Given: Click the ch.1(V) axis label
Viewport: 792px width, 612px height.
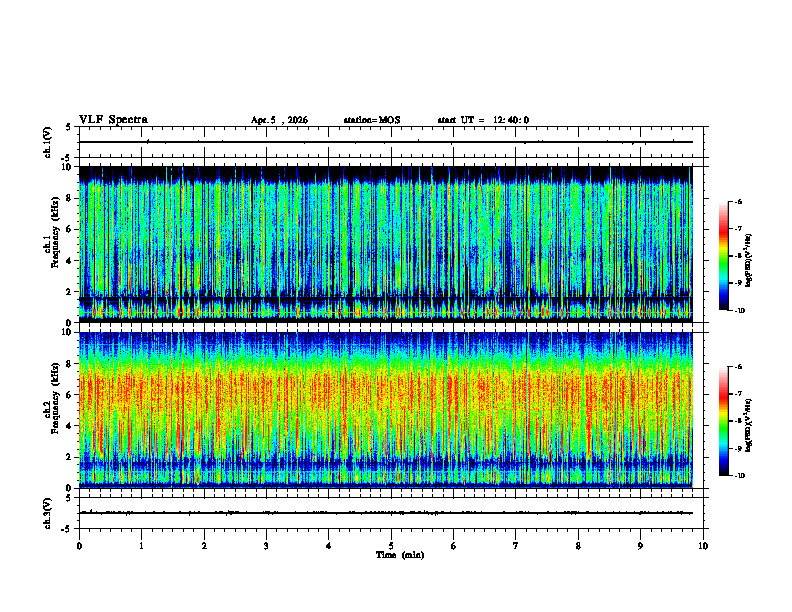Looking at the screenshot, I should pos(48,142).
